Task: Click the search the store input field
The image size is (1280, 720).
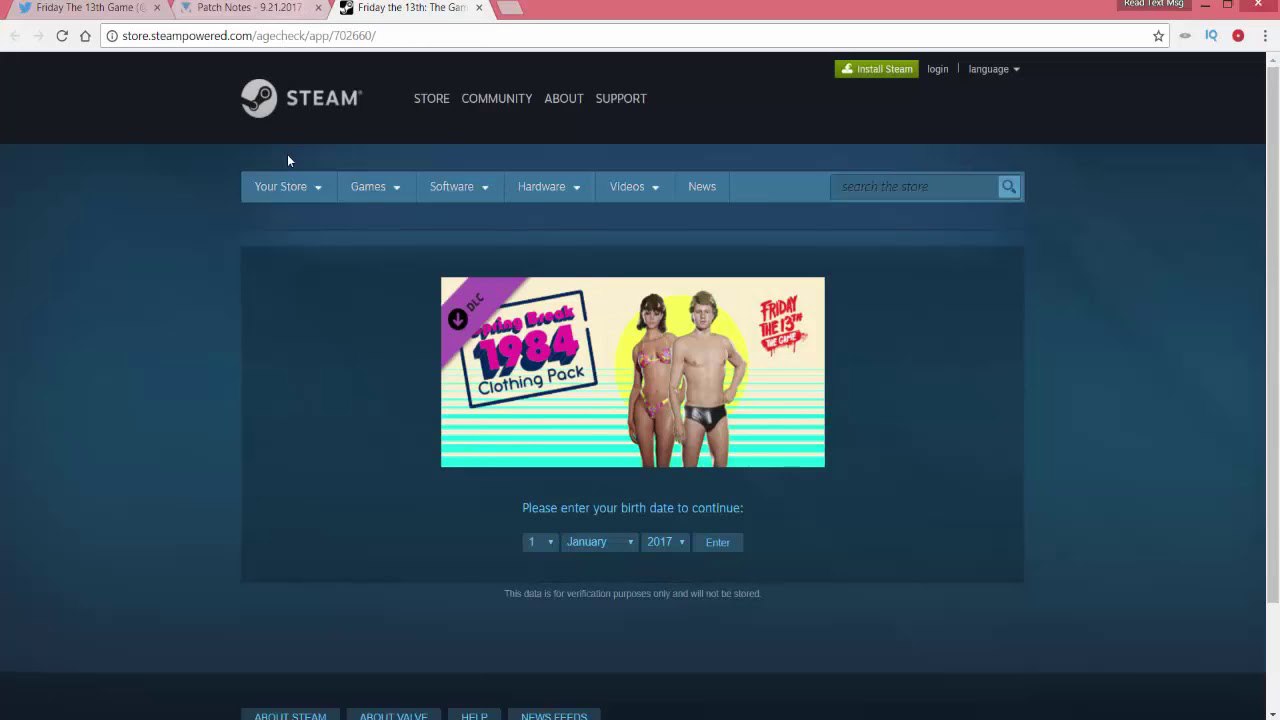Action: [x=916, y=187]
